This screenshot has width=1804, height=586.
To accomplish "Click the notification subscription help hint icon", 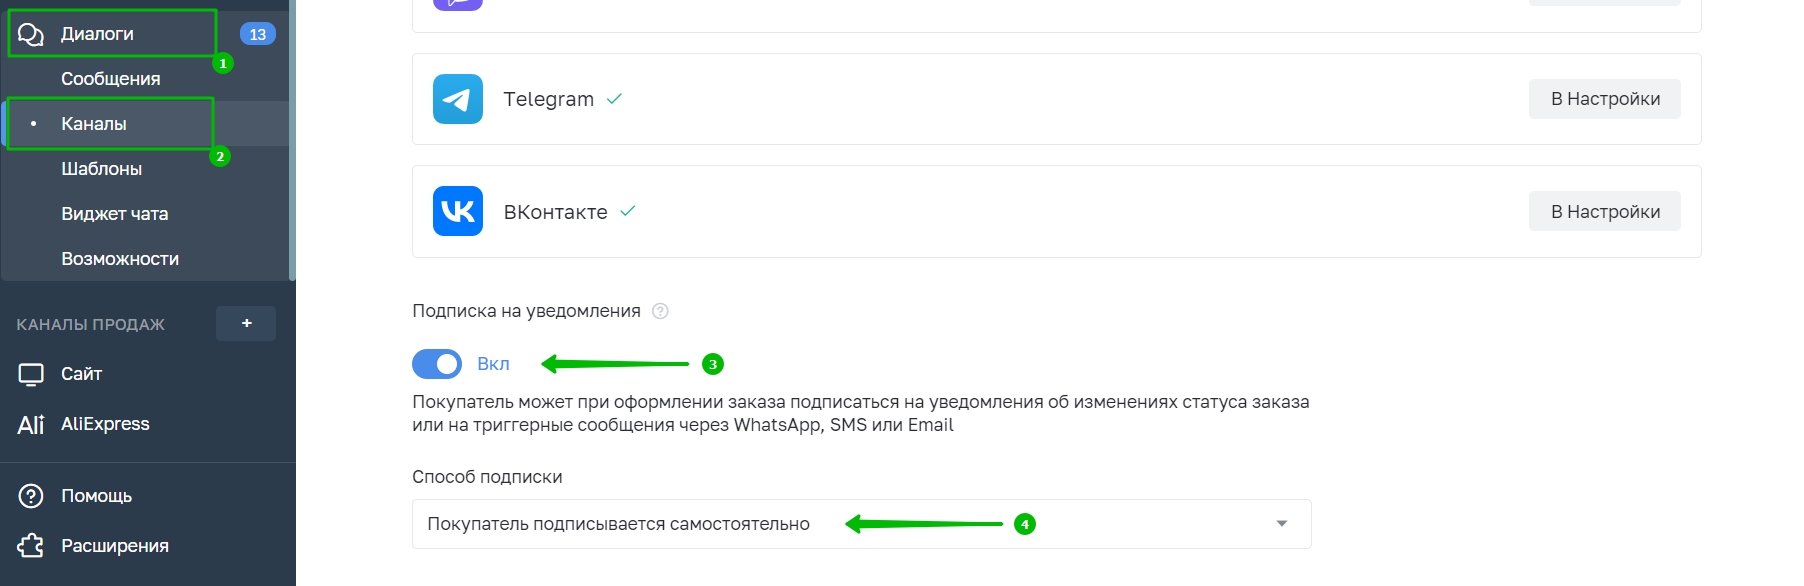I will pyautogui.click(x=660, y=311).
